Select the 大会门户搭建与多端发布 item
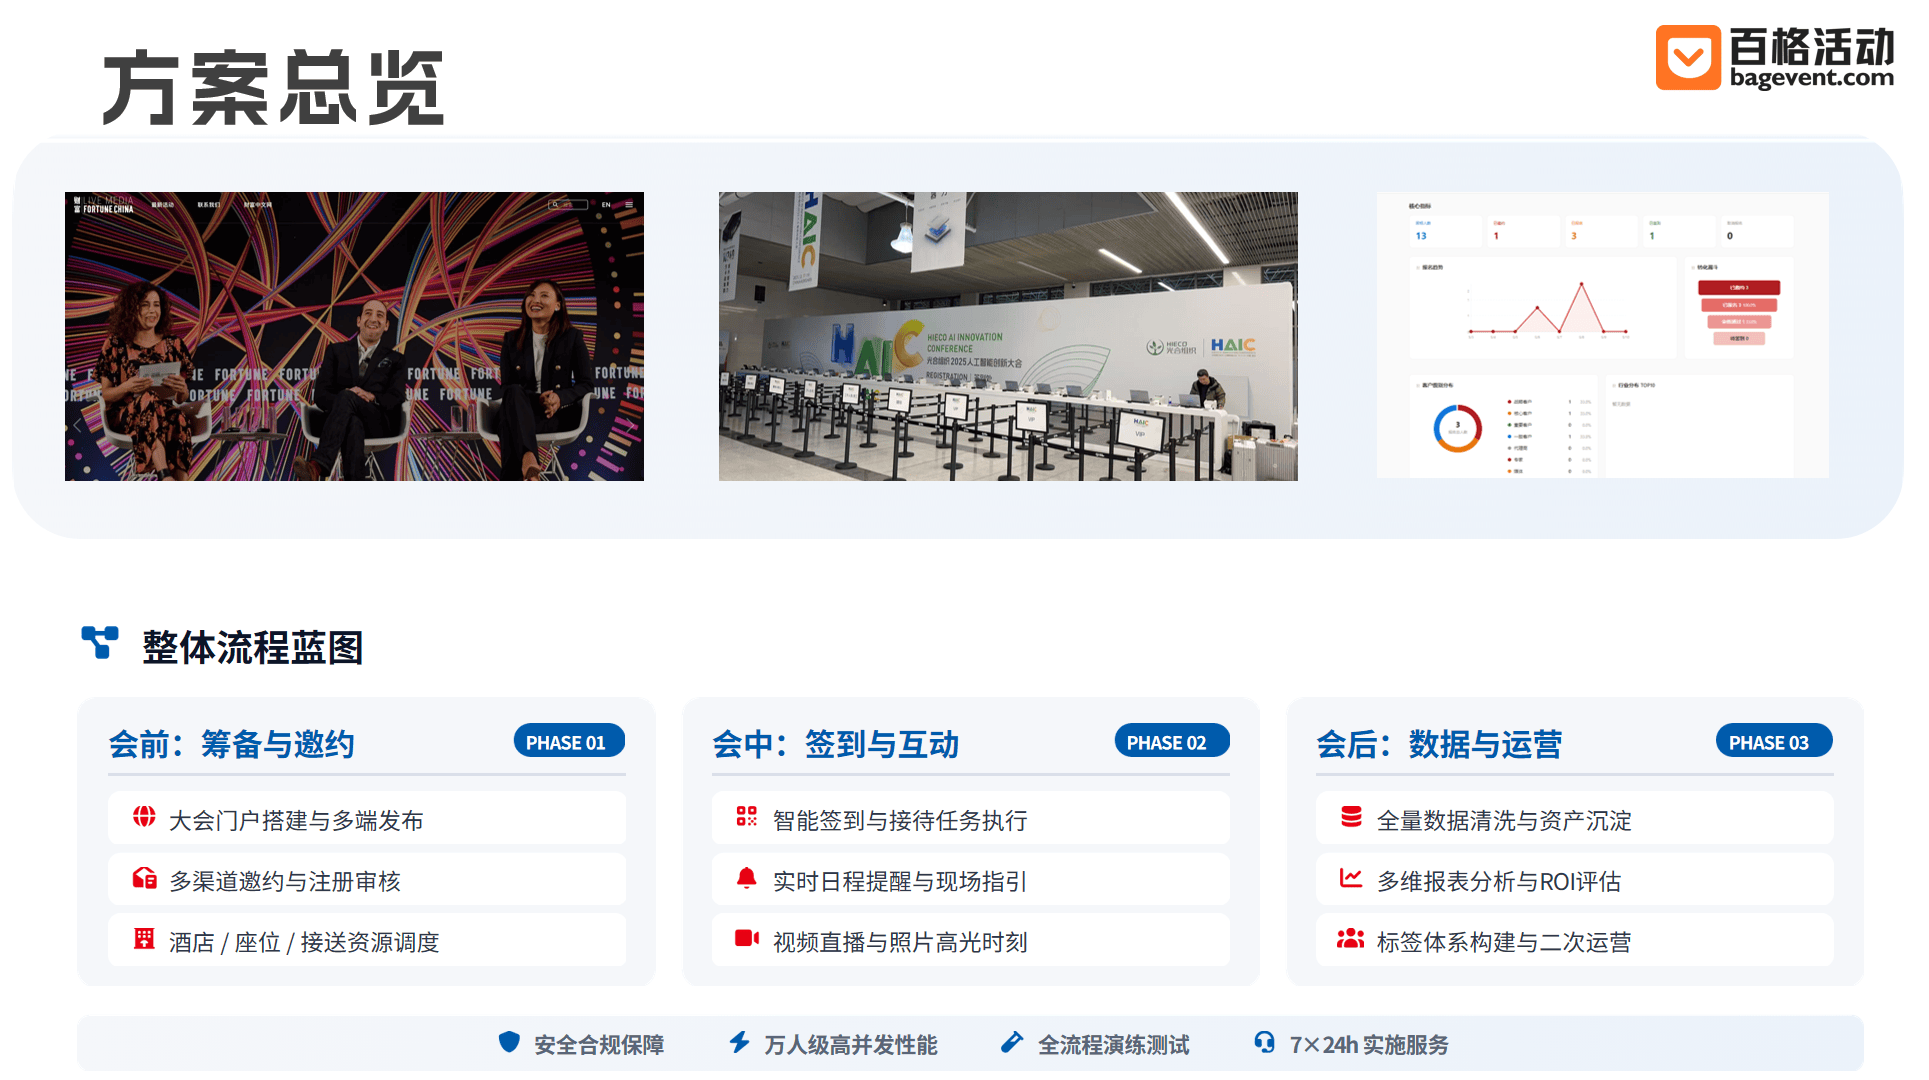This screenshot has width=1929, height=1080. (x=367, y=818)
